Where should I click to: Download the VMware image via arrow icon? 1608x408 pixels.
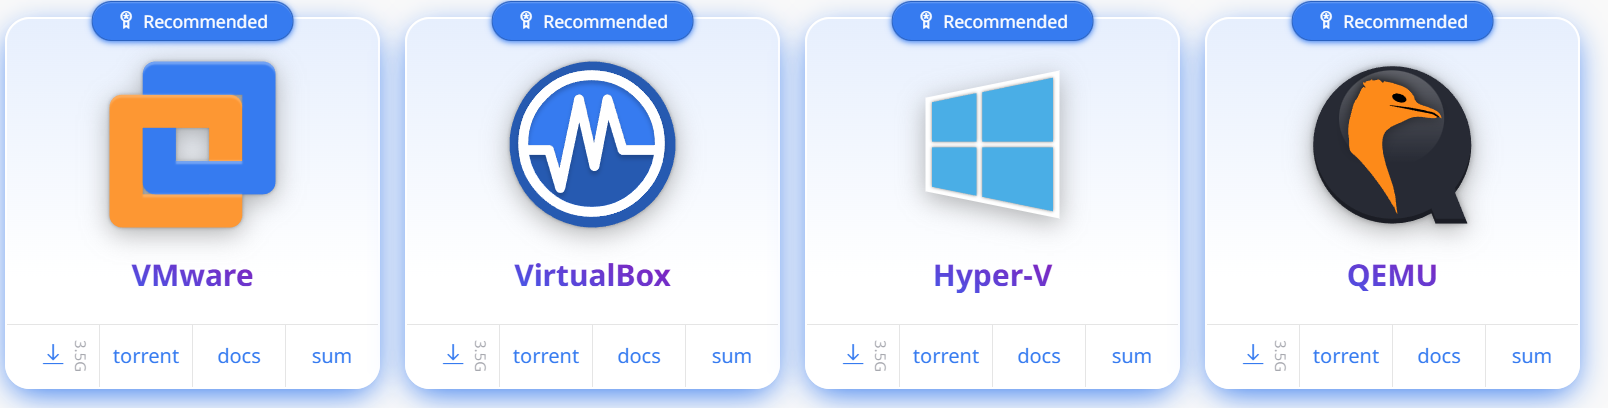click(x=53, y=354)
